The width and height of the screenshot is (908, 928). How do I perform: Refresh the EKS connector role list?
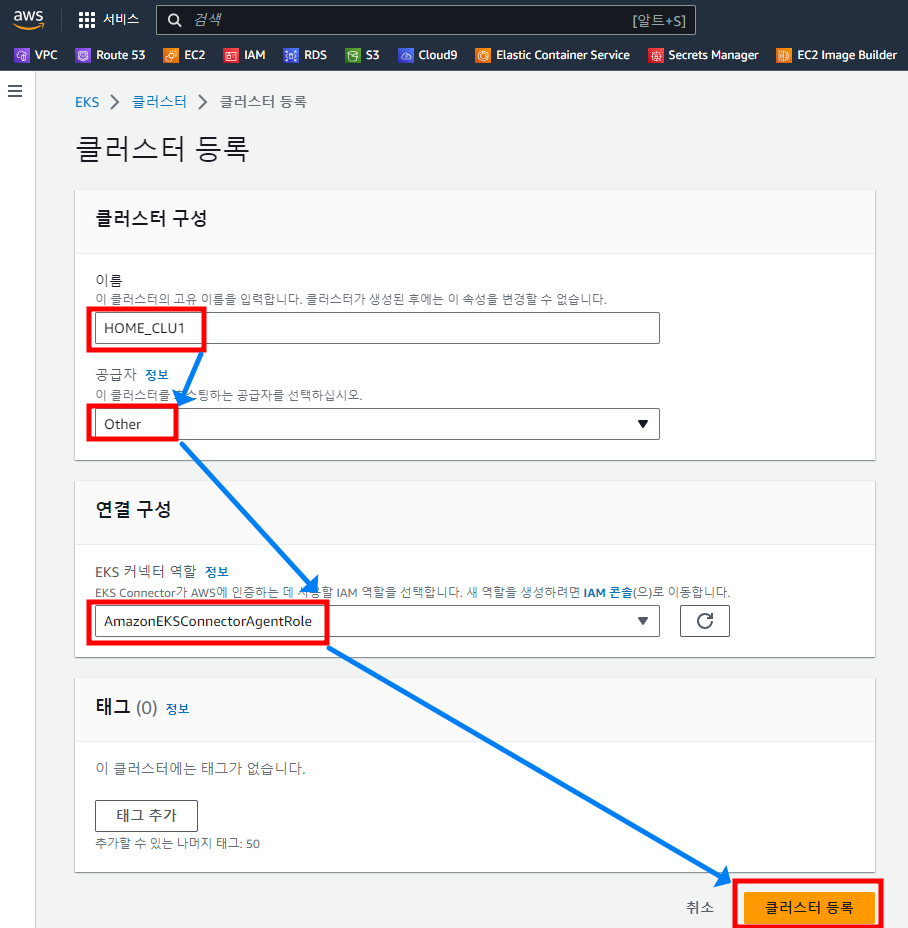click(704, 621)
